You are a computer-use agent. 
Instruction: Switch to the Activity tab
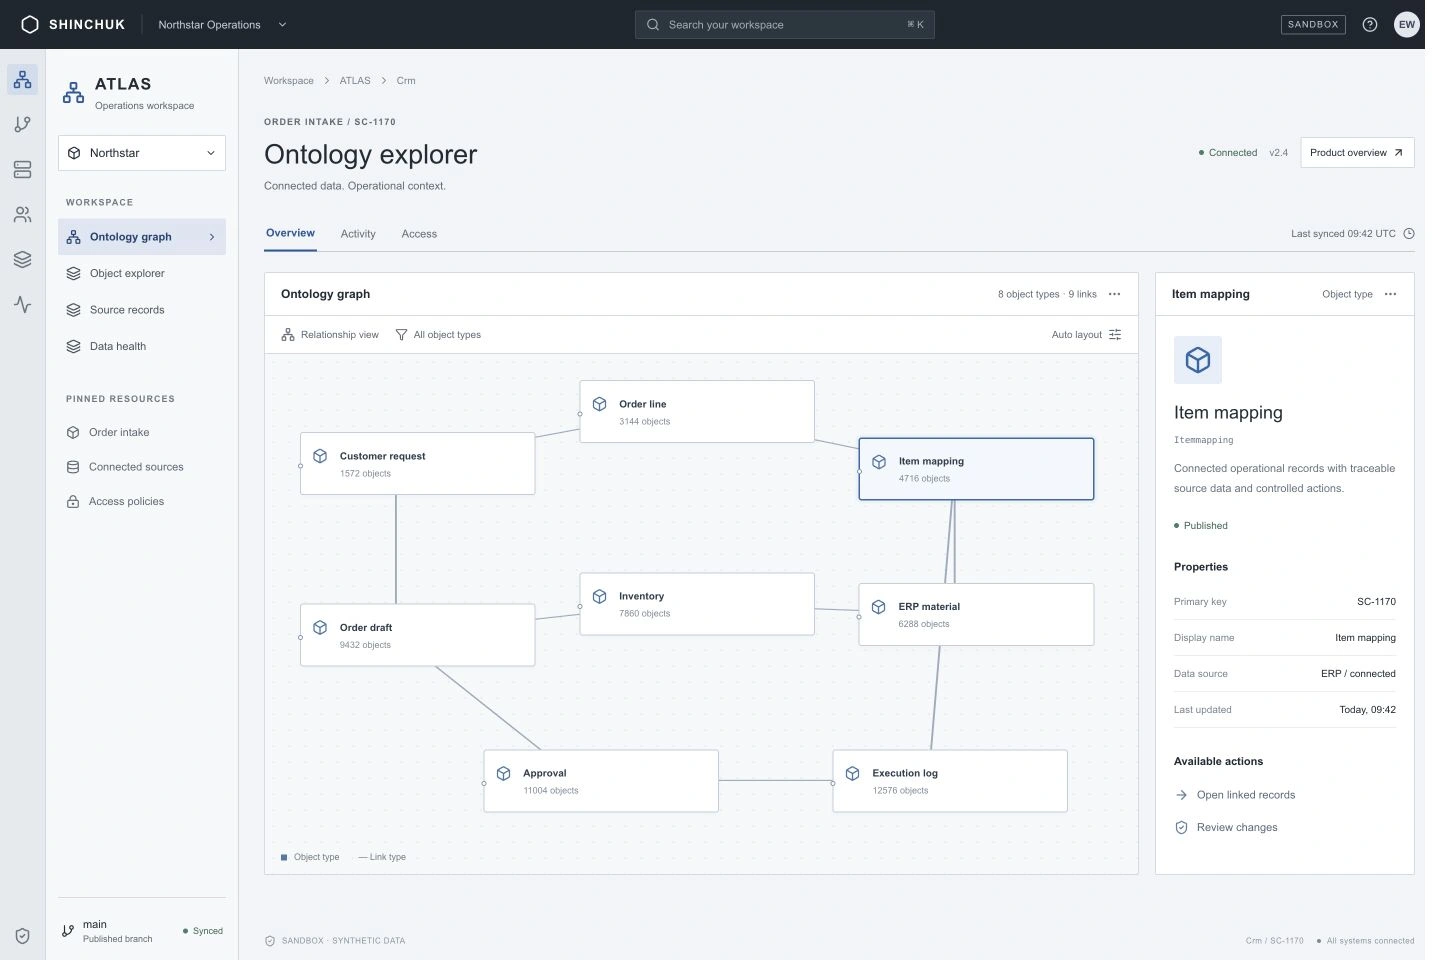pyautogui.click(x=358, y=234)
